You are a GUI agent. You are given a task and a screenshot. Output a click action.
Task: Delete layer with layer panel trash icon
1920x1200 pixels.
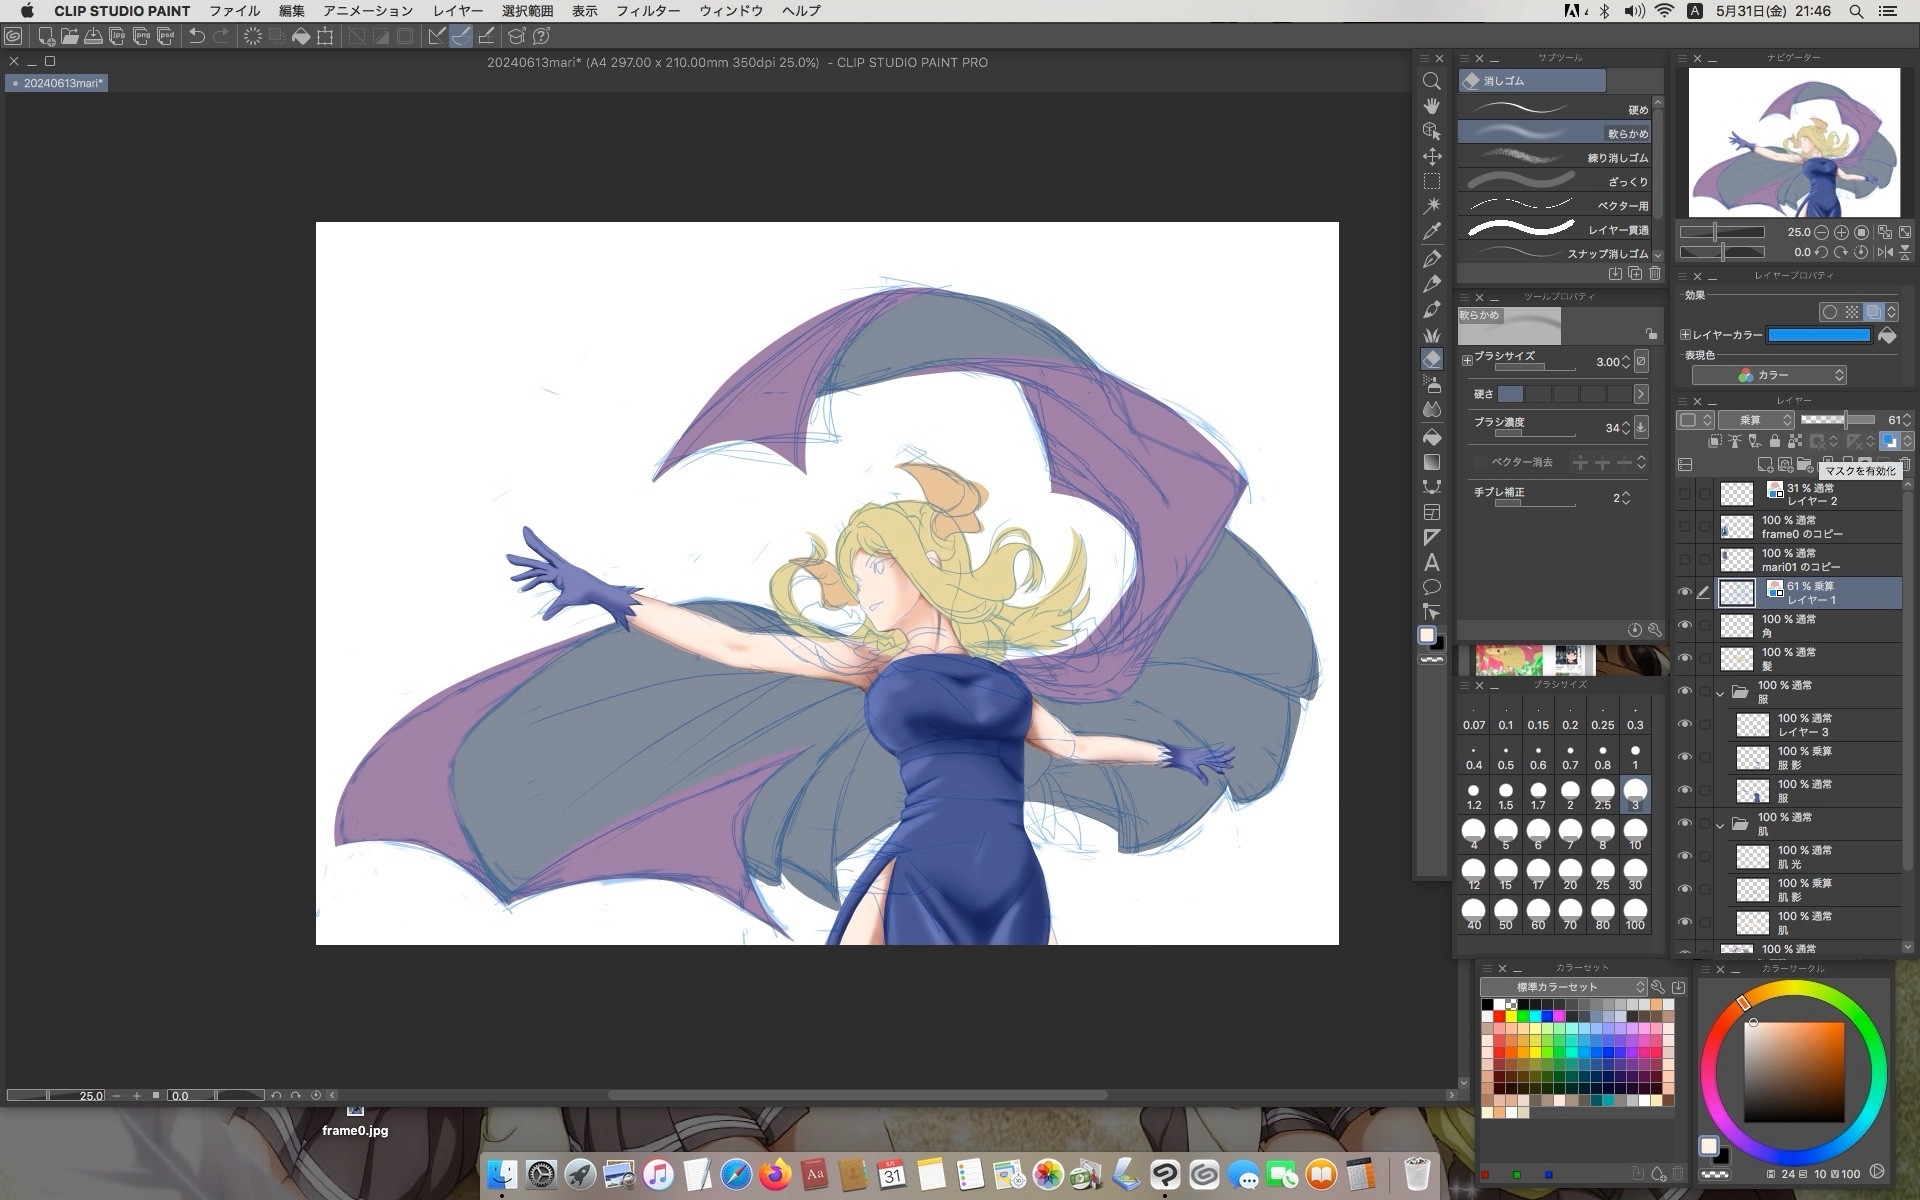(x=1904, y=464)
